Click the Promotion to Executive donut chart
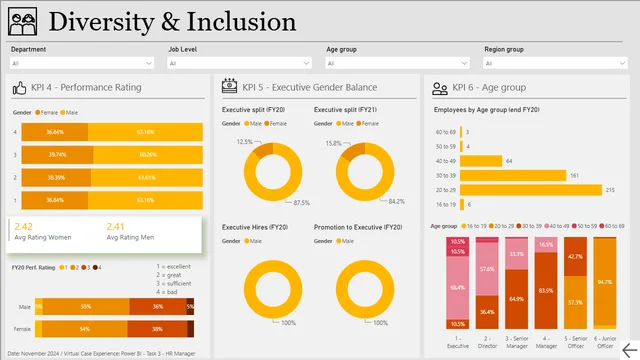Image resolution: width=640 pixels, height=360 pixels. click(x=365, y=289)
